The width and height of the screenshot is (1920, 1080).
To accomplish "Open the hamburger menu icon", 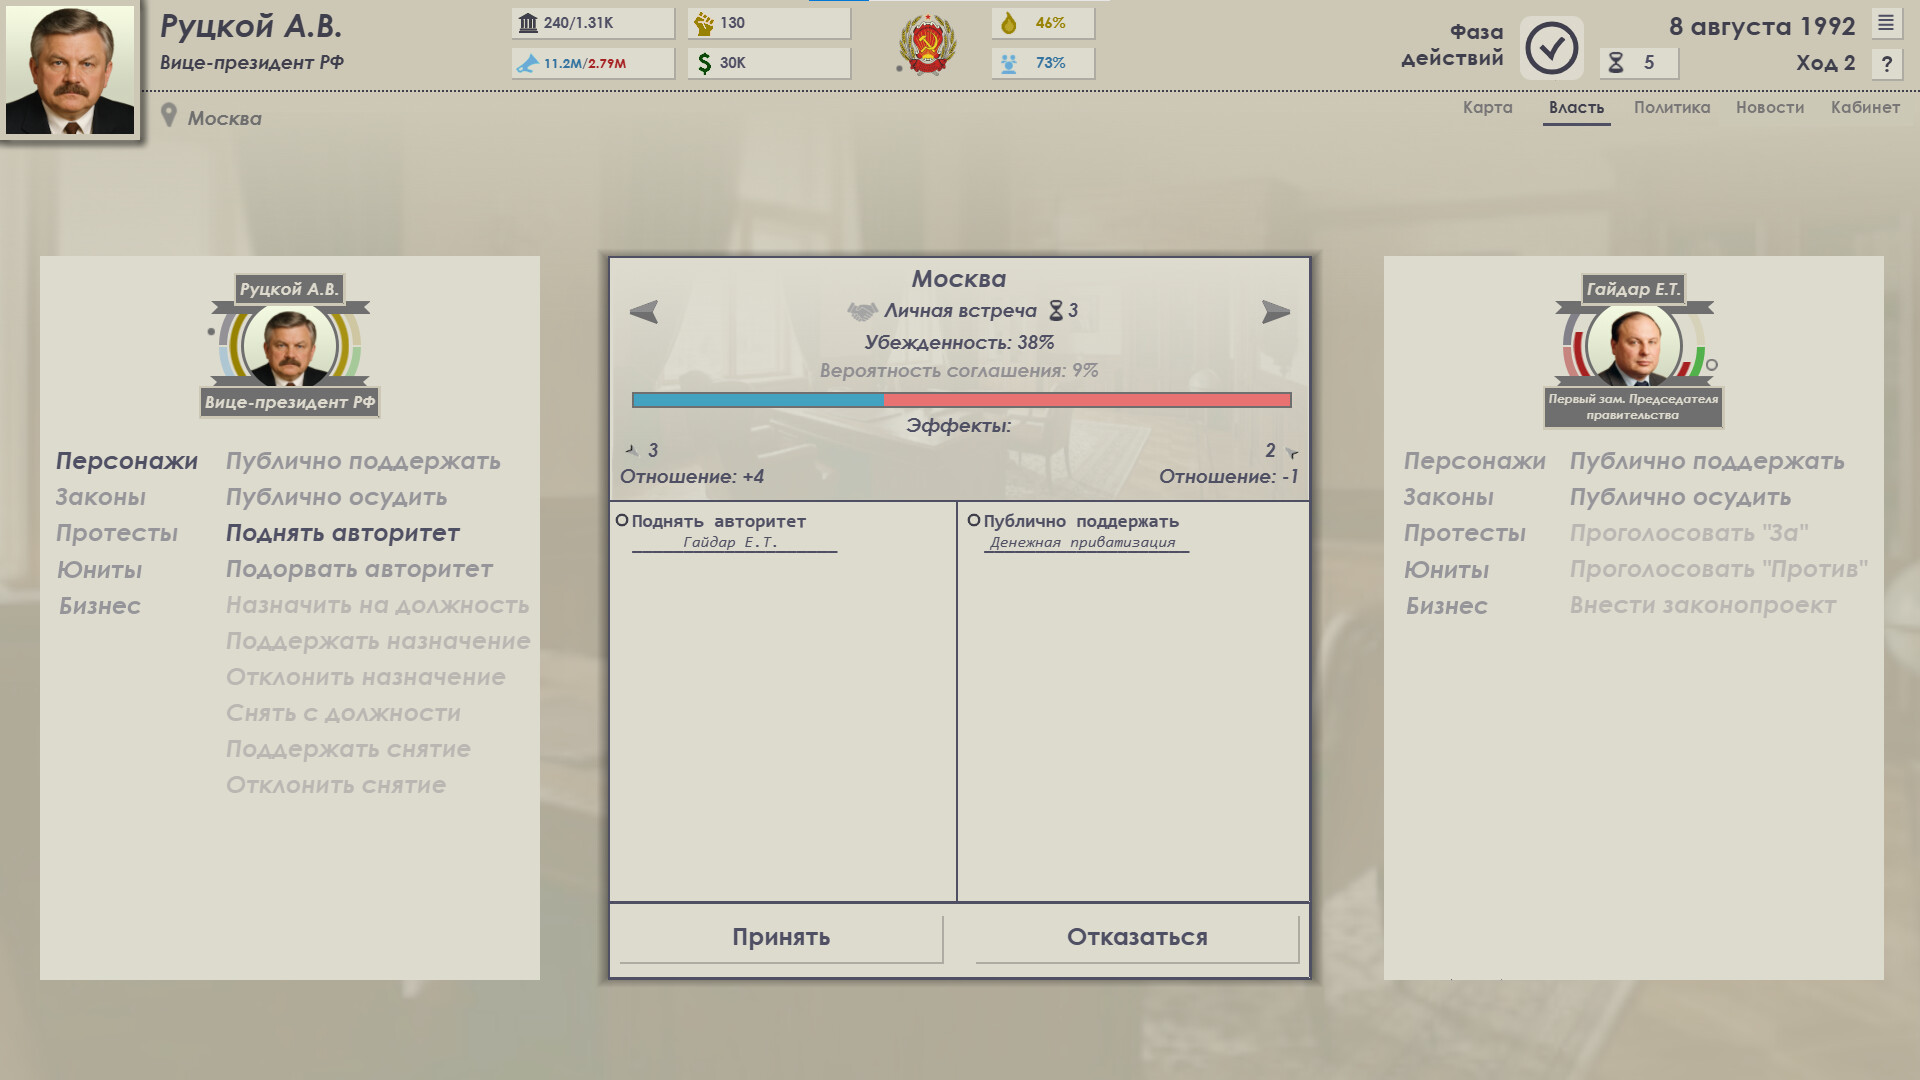I will 1886,23.
